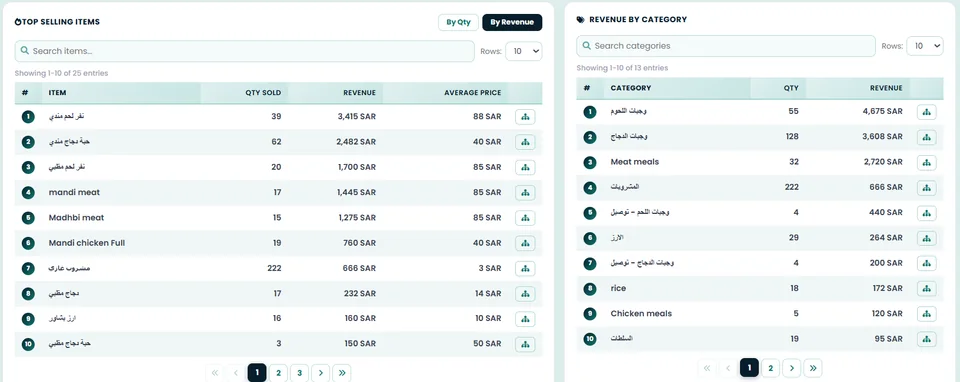Viewport: 960px width, 382px height.
Task: Click the 'REVENUE BY CATEGORY' heading
Action: click(x=638, y=20)
